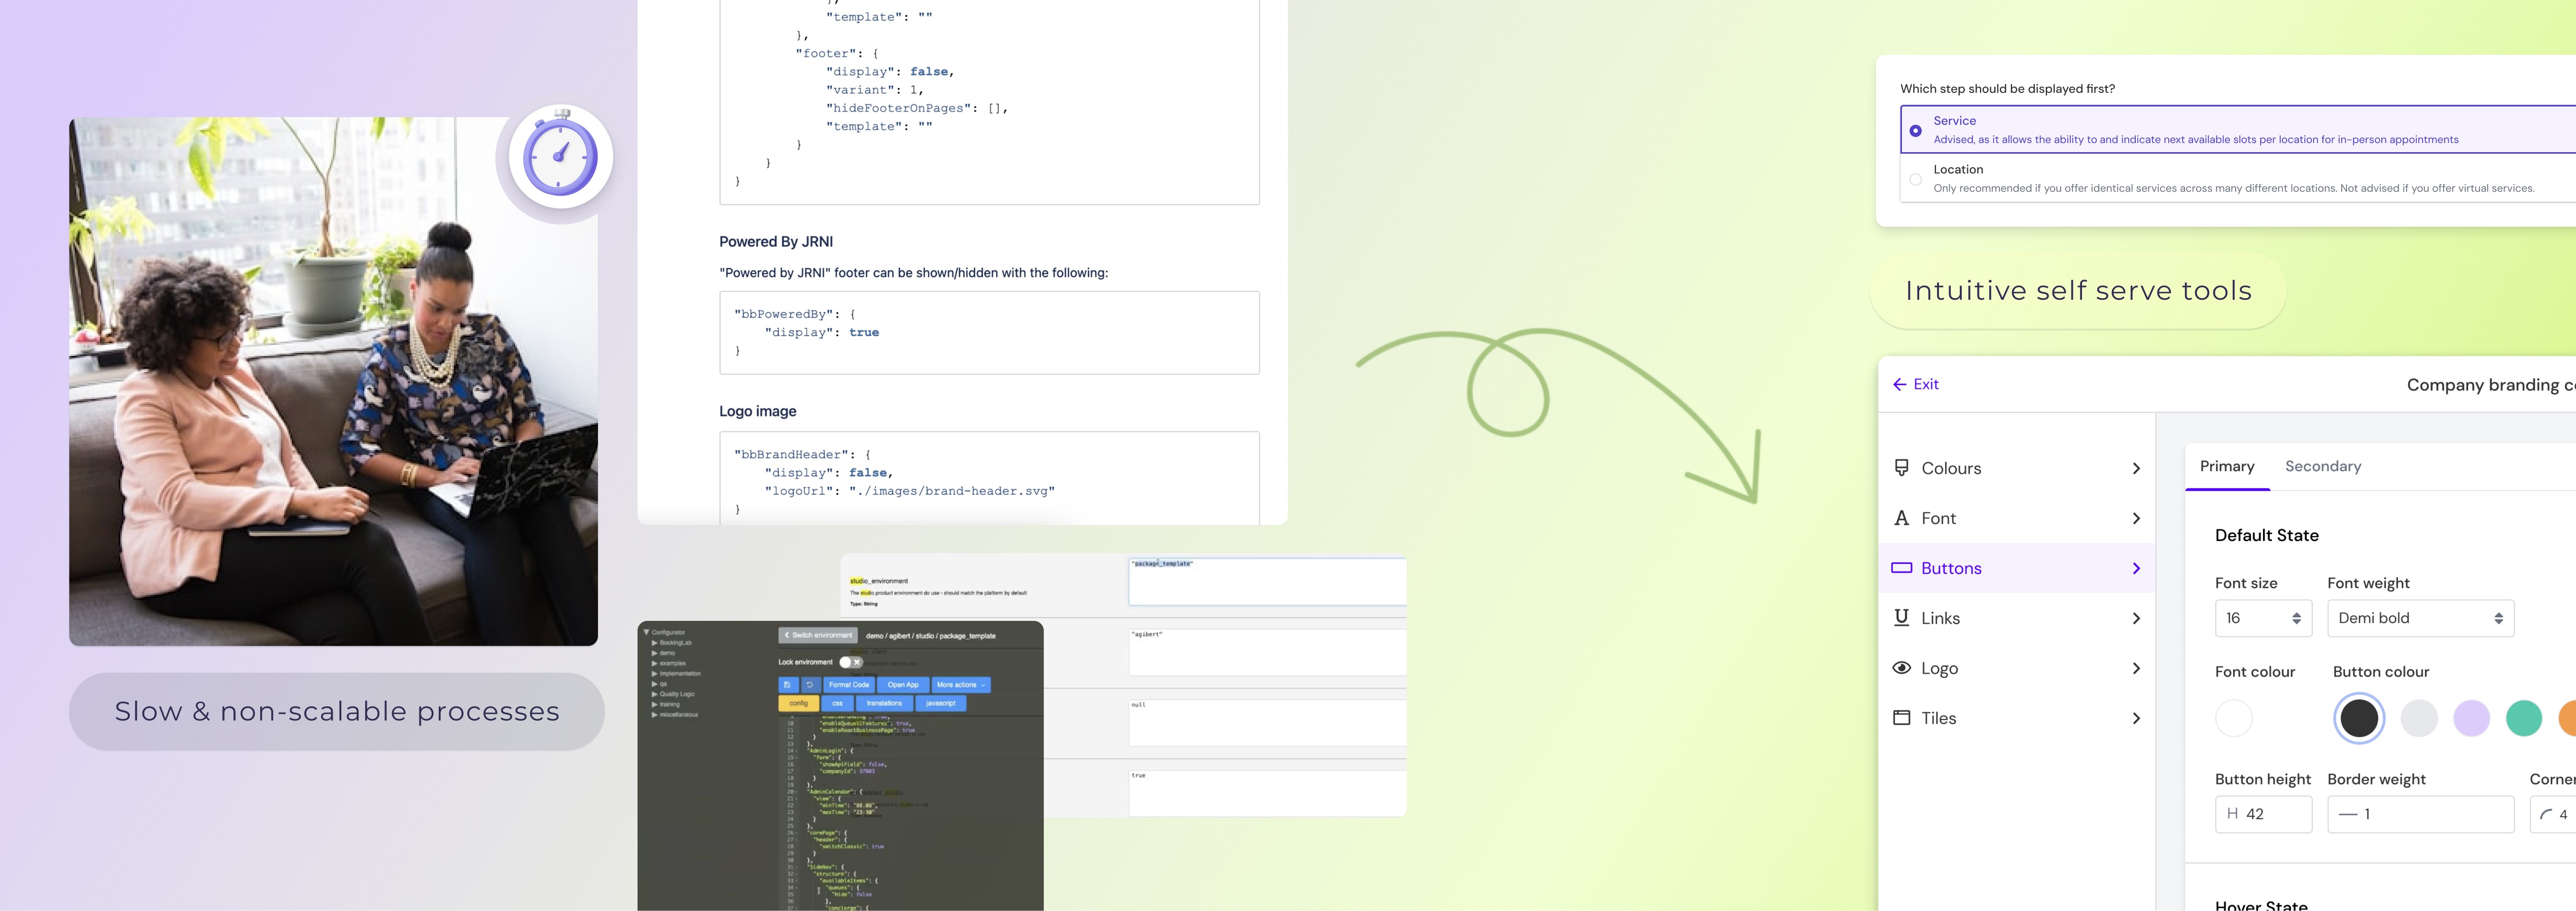Switch to the Secondary tab
The height and width of the screenshot is (911, 2576).
pos(2322,466)
